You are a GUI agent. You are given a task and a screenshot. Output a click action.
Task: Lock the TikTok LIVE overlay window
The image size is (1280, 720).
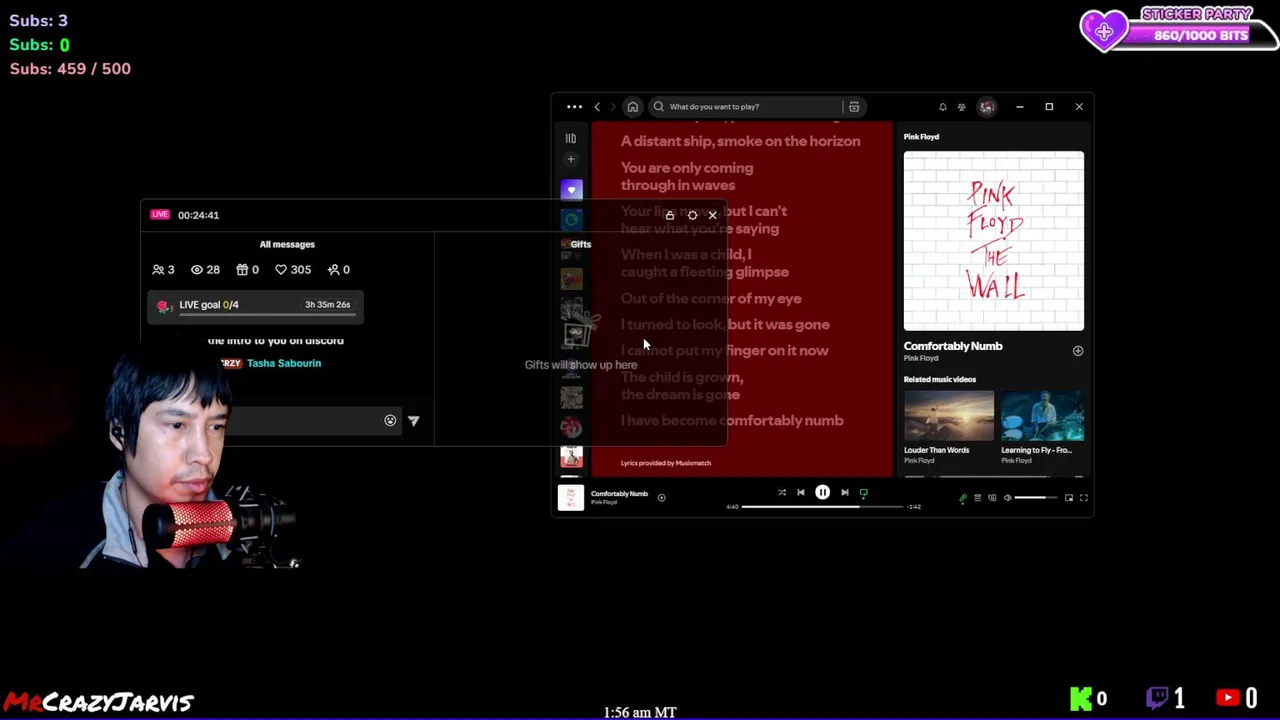click(670, 215)
